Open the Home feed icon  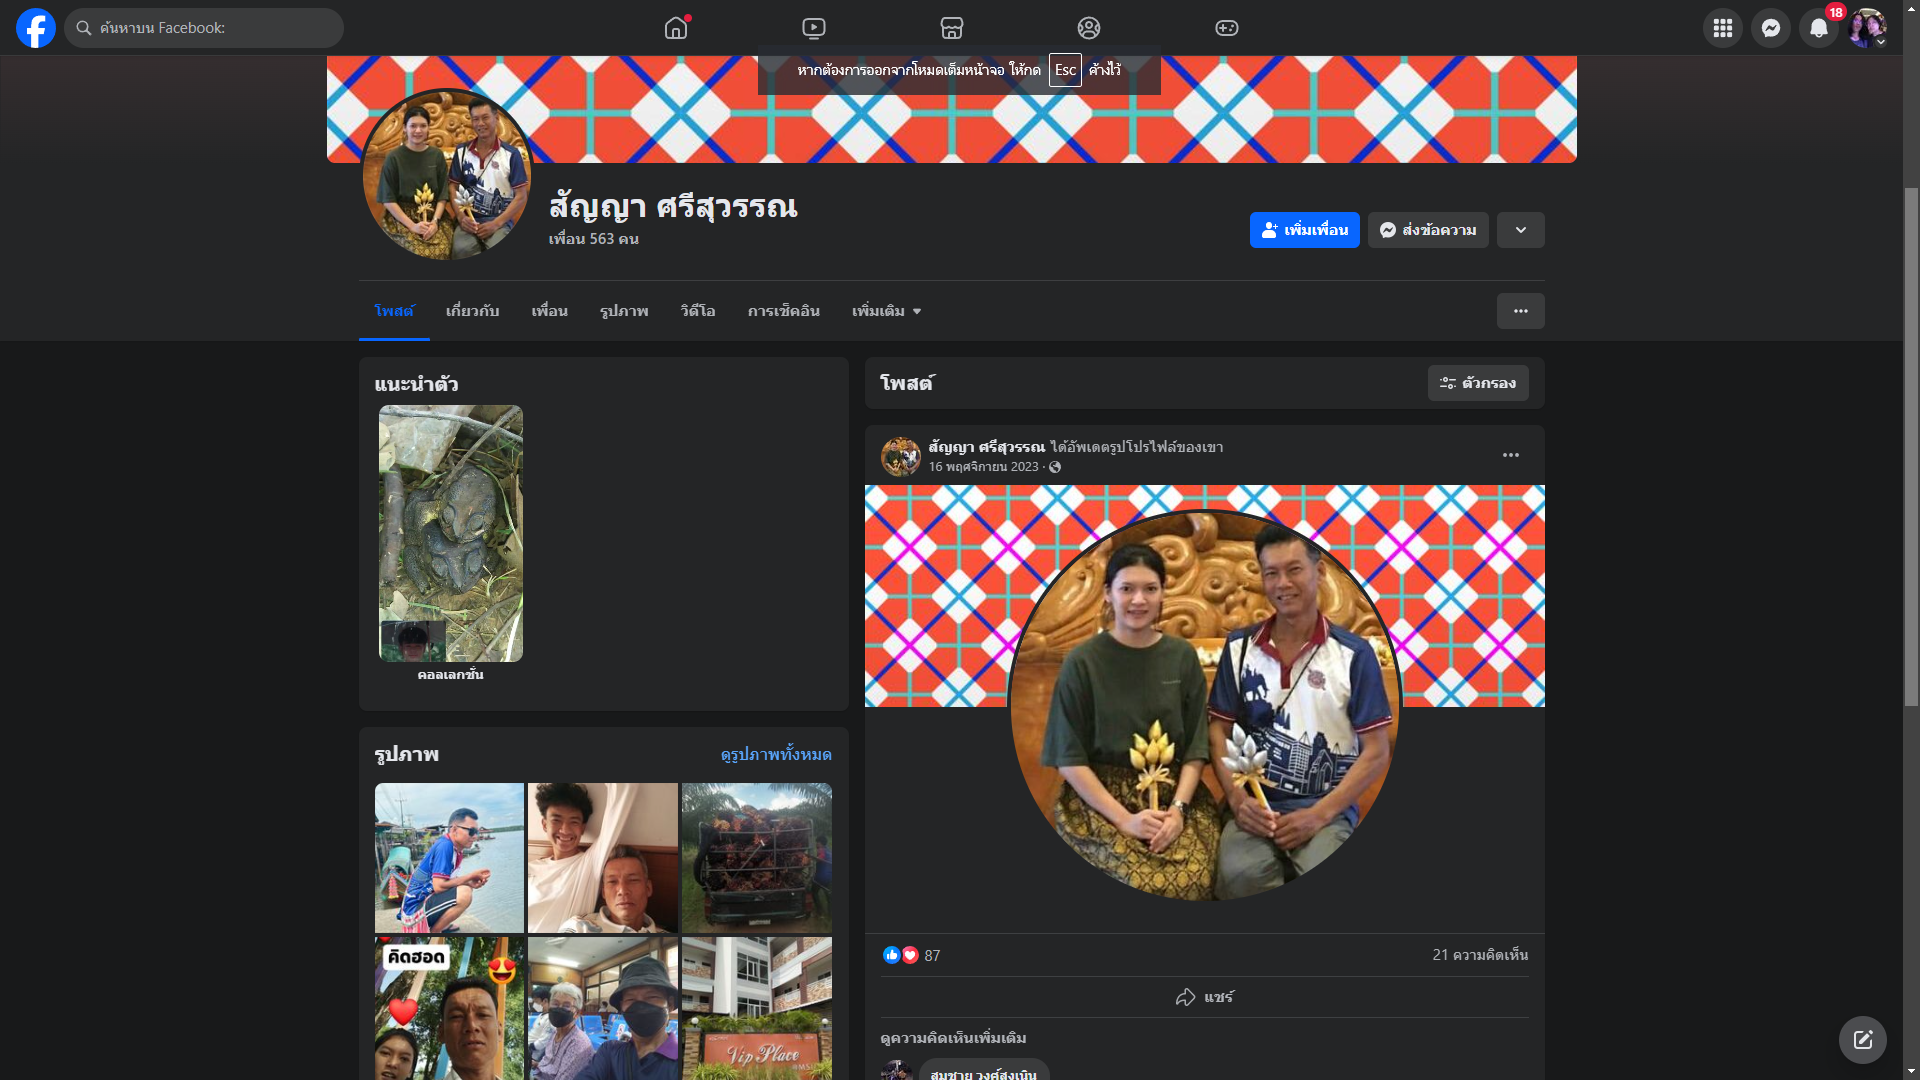point(676,28)
